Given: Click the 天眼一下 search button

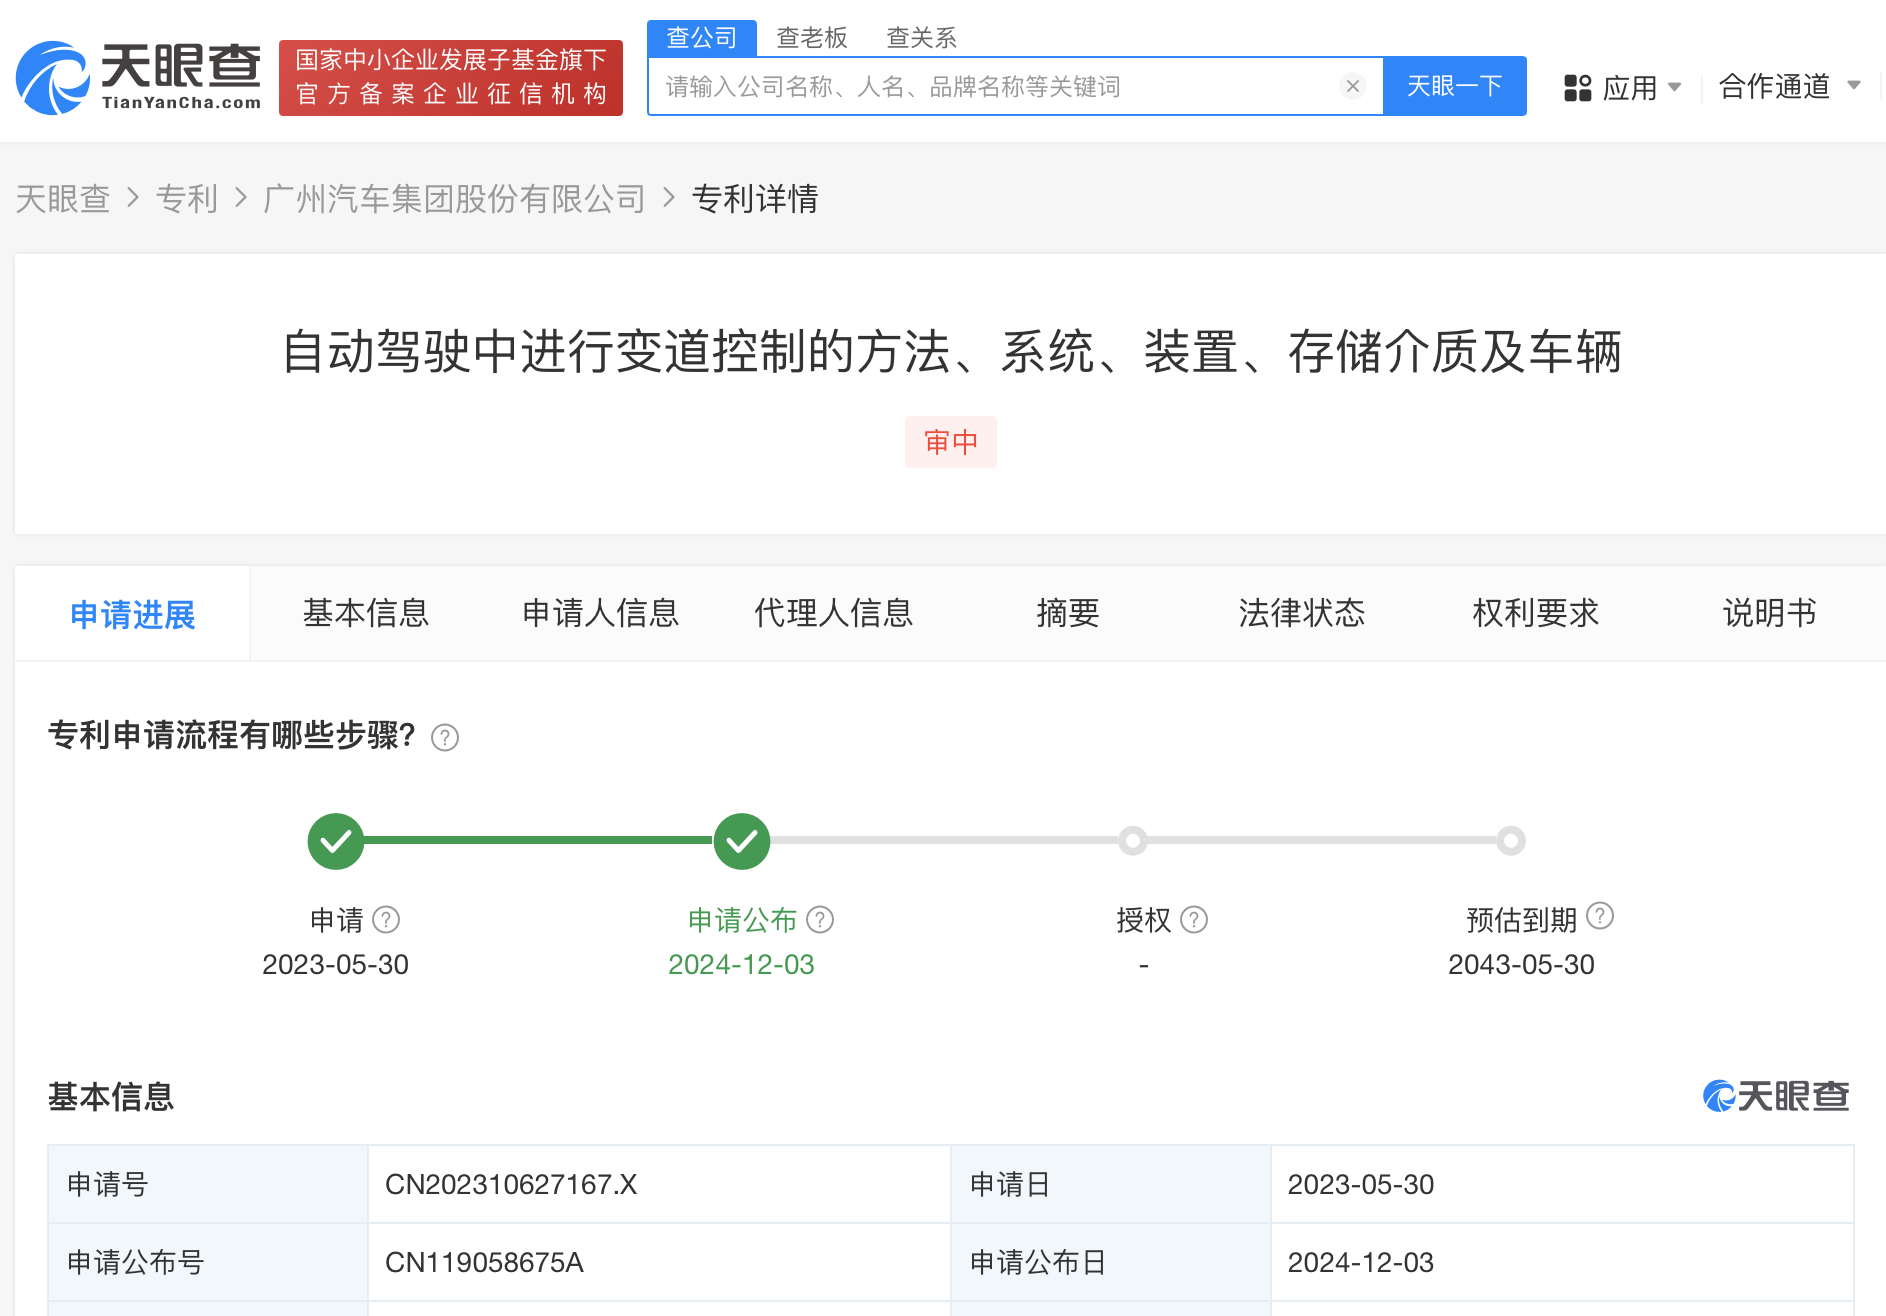Looking at the screenshot, I should [x=1455, y=86].
